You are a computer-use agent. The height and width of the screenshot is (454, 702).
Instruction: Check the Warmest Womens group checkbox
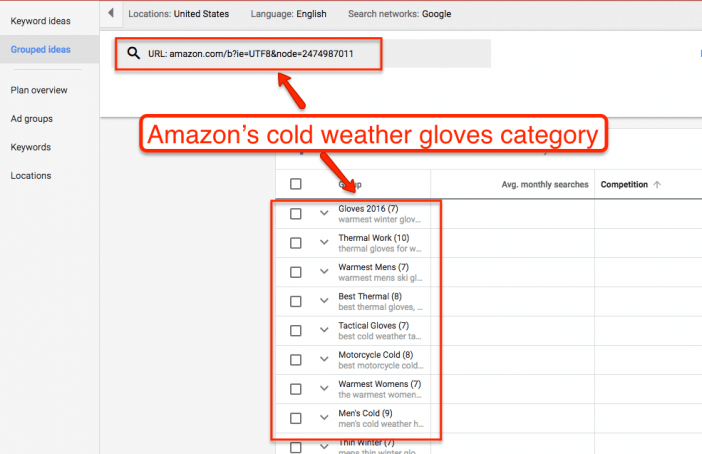pos(295,389)
